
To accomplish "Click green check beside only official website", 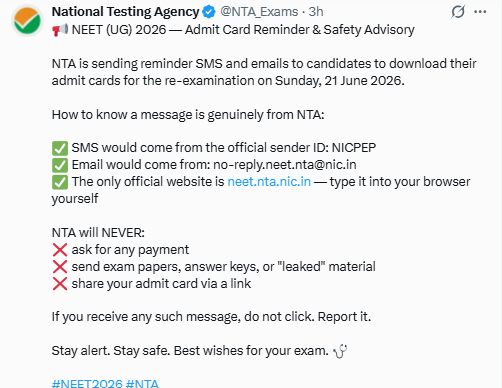I will click(60, 182).
